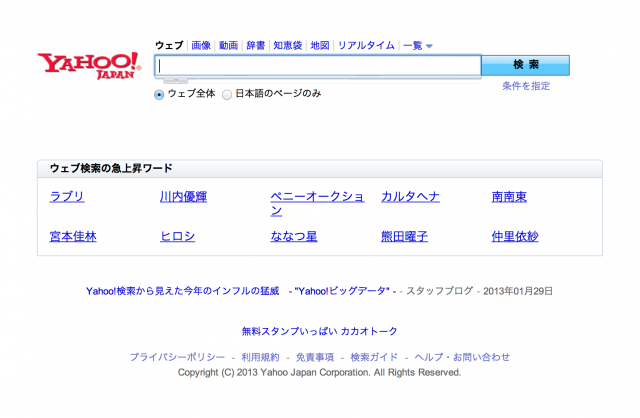This screenshot has height=418, width=640.
Task: Open the プライバシーポリシー link
Action: [x=177, y=357]
